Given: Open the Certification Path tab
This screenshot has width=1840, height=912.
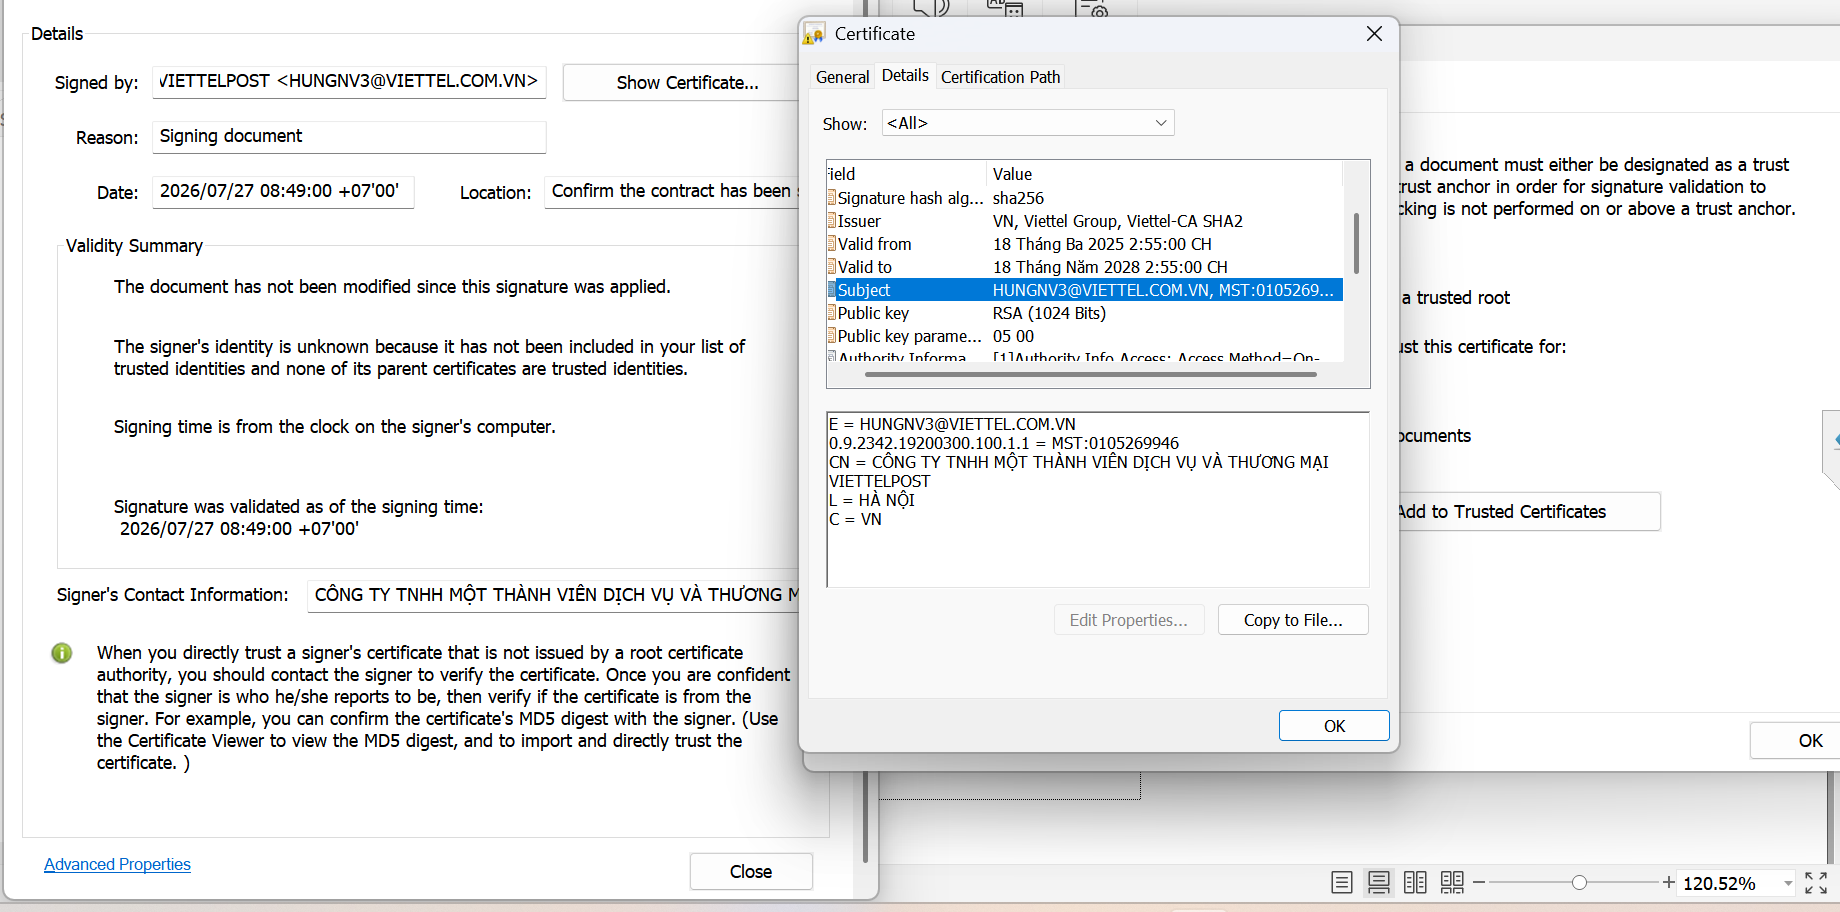Looking at the screenshot, I should 1000,77.
